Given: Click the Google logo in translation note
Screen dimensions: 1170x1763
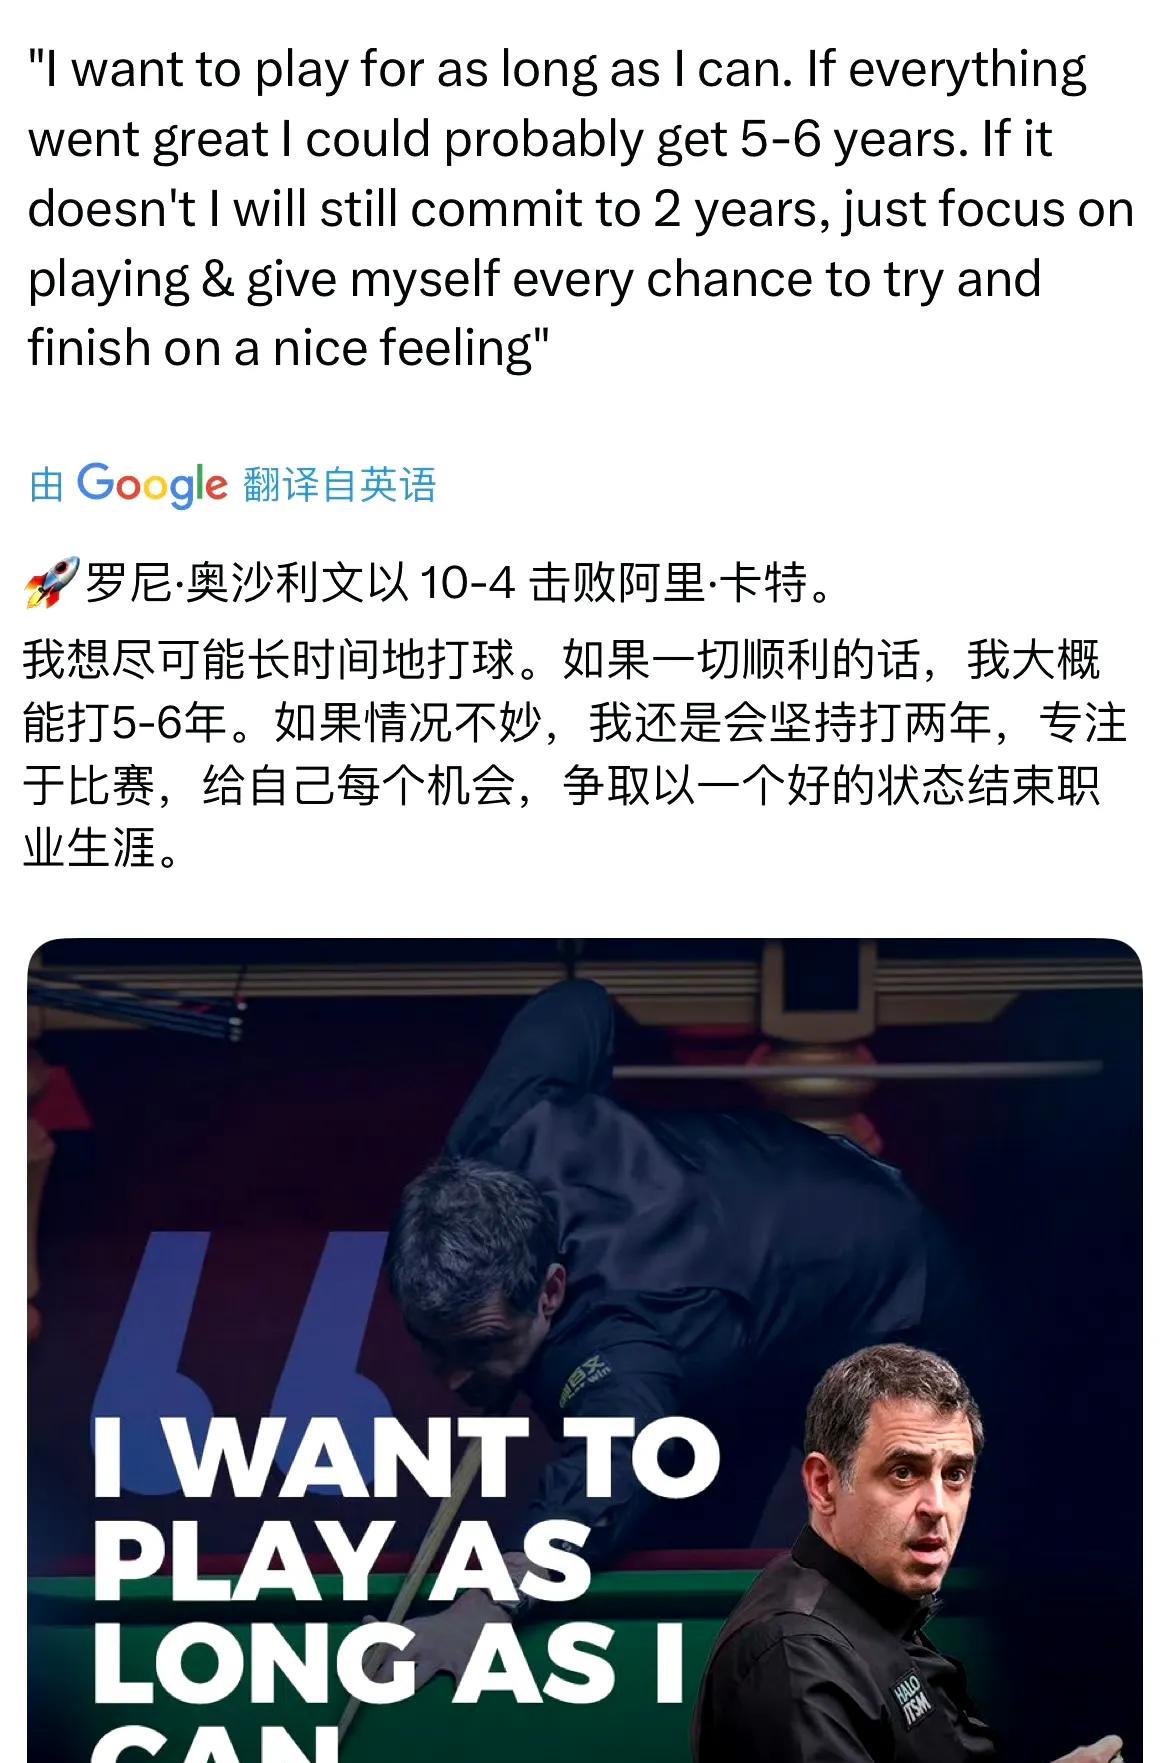Looking at the screenshot, I should 152,485.
